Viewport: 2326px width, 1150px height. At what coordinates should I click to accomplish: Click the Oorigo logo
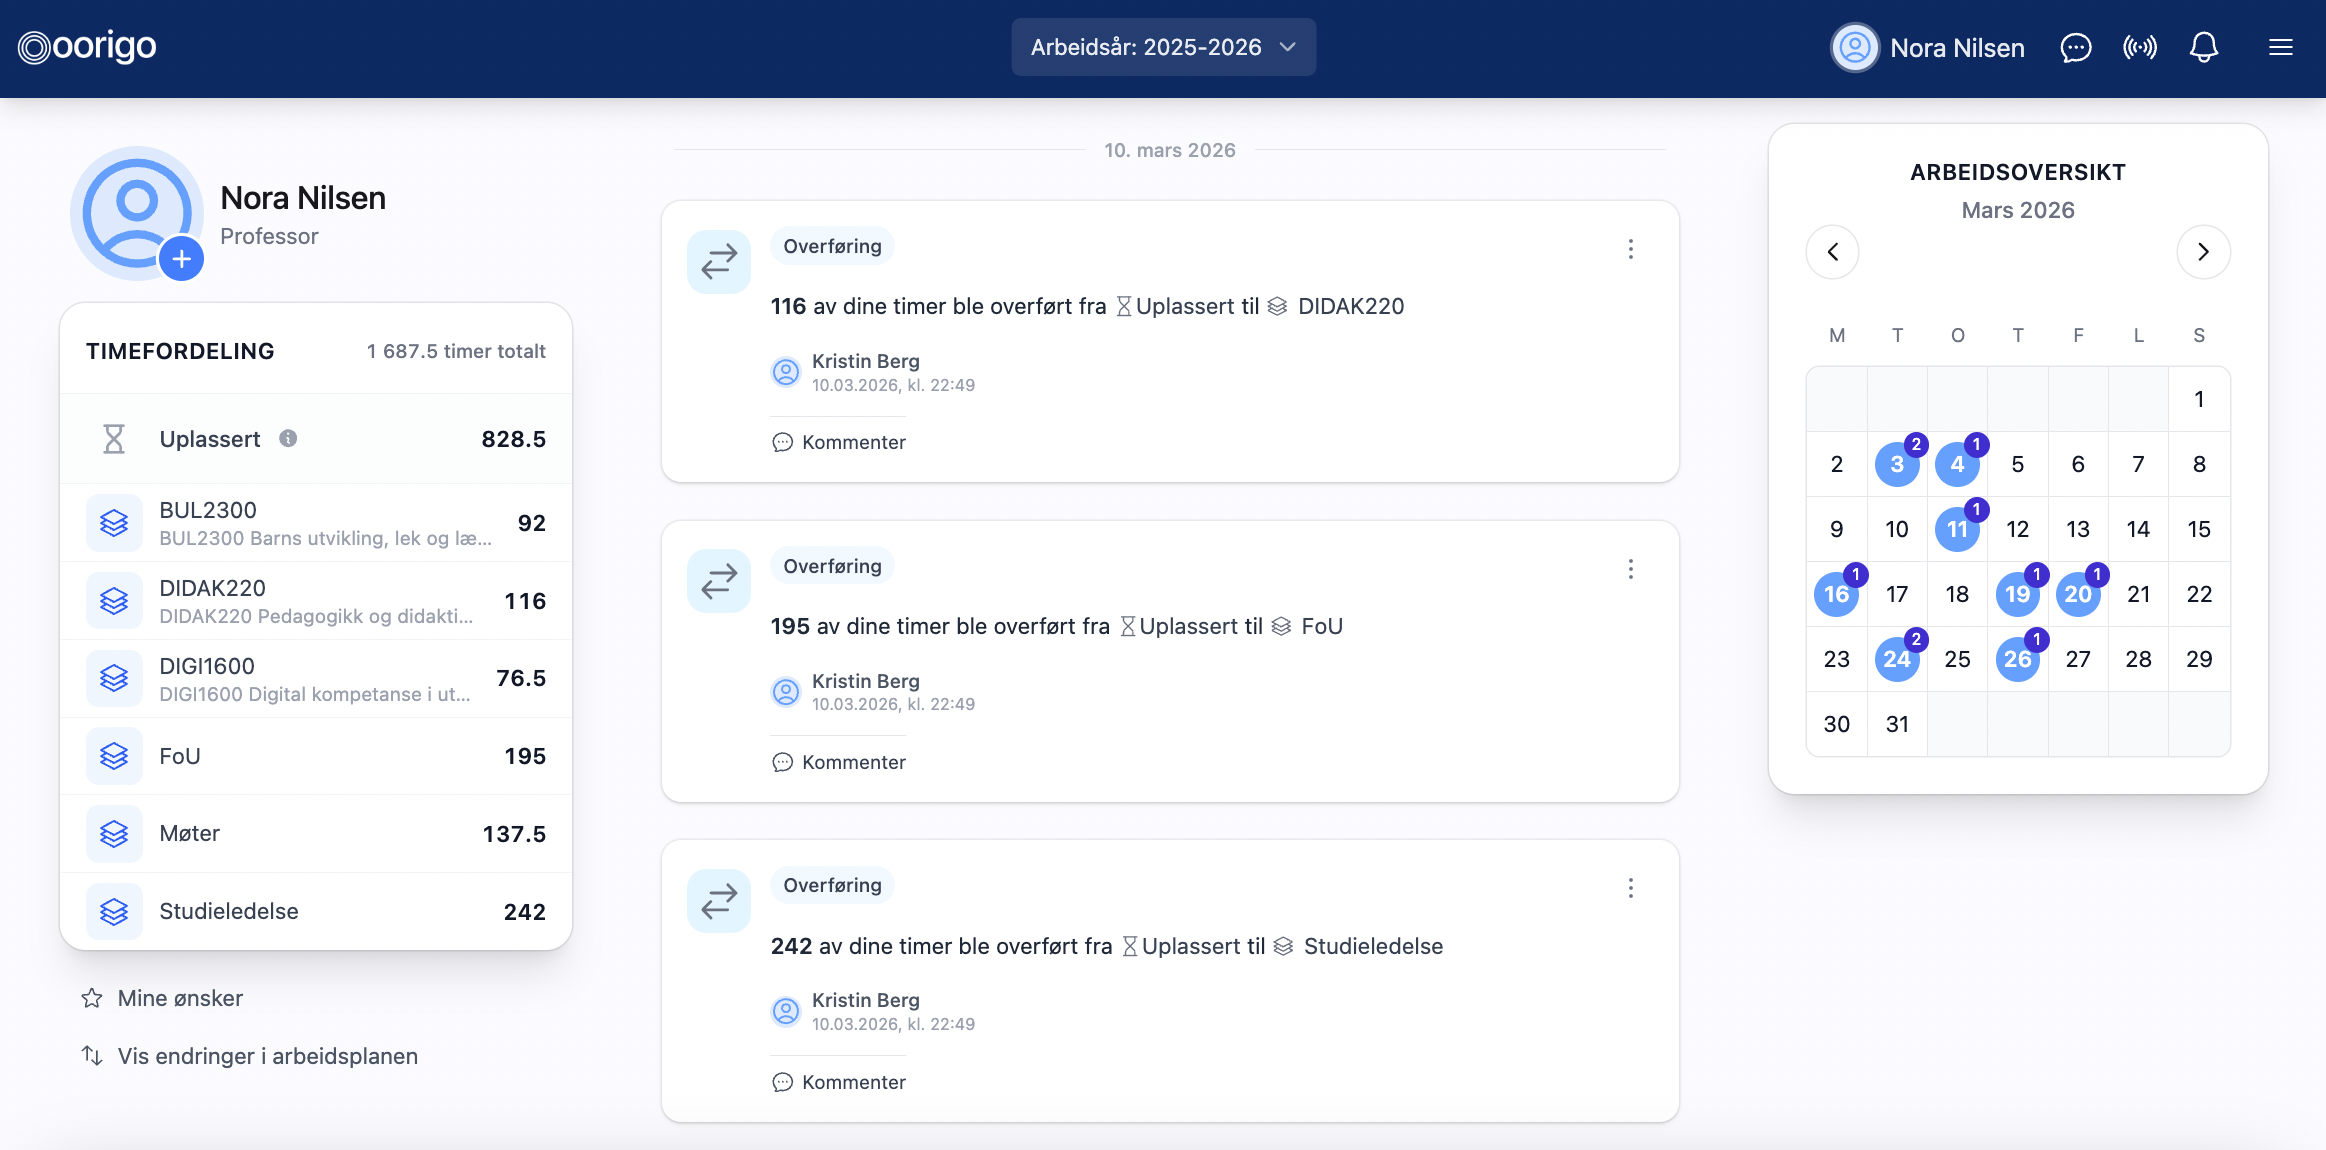pyautogui.click(x=85, y=46)
